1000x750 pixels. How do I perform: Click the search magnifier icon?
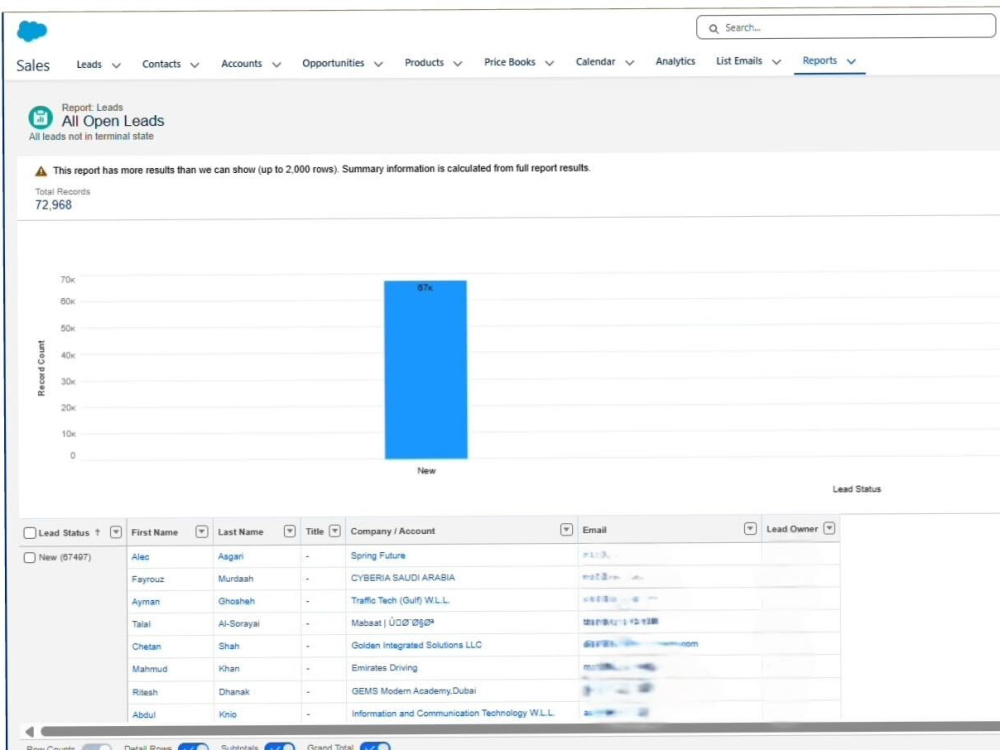click(714, 29)
